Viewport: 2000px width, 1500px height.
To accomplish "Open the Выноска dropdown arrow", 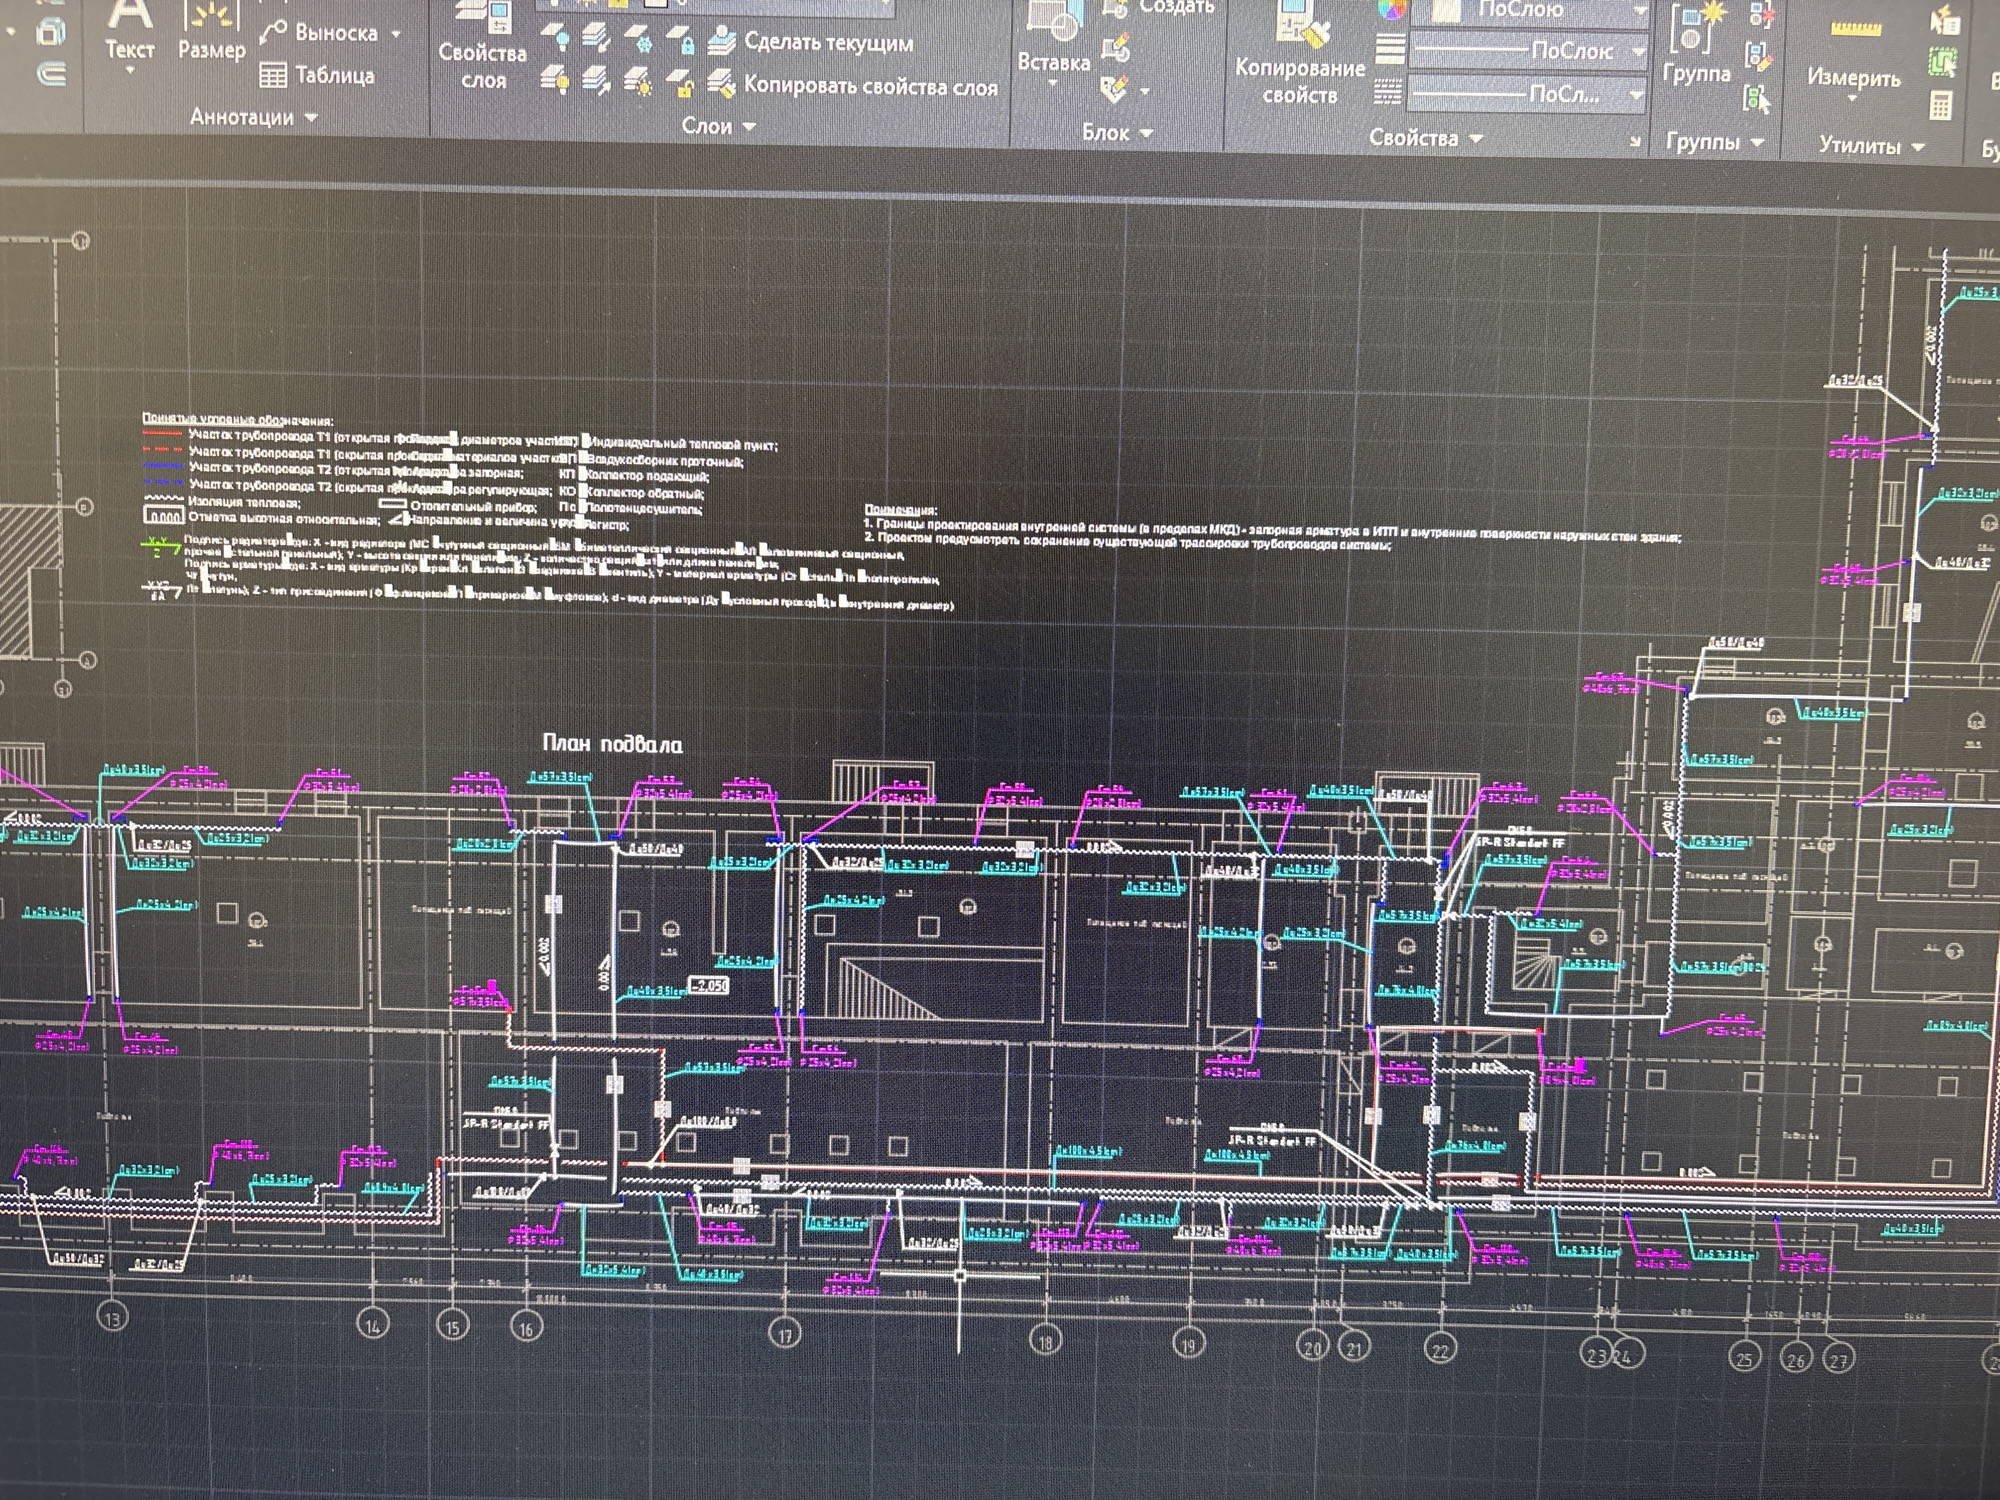I will pyautogui.click(x=396, y=34).
